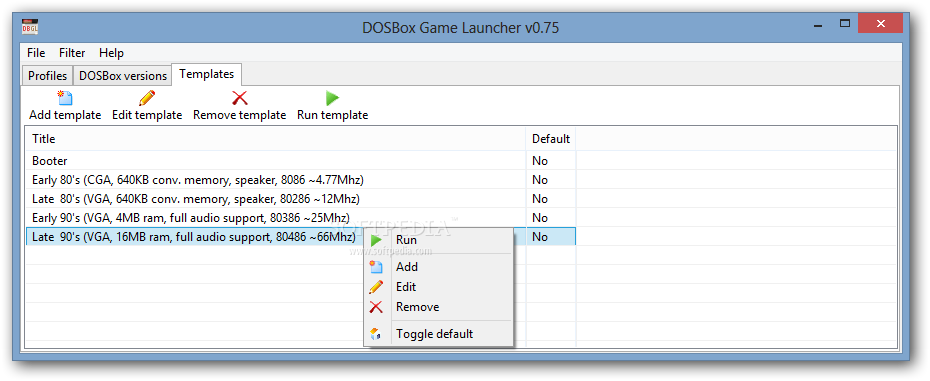Click the DBGL application icon in title bar

[31, 27]
